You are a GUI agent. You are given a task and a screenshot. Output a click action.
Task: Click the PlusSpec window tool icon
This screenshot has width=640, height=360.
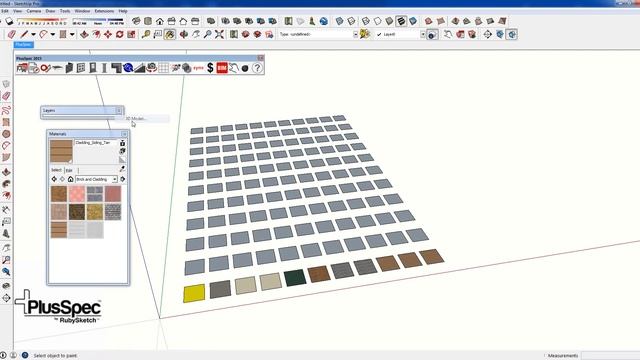pyautogui.click(x=81, y=68)
